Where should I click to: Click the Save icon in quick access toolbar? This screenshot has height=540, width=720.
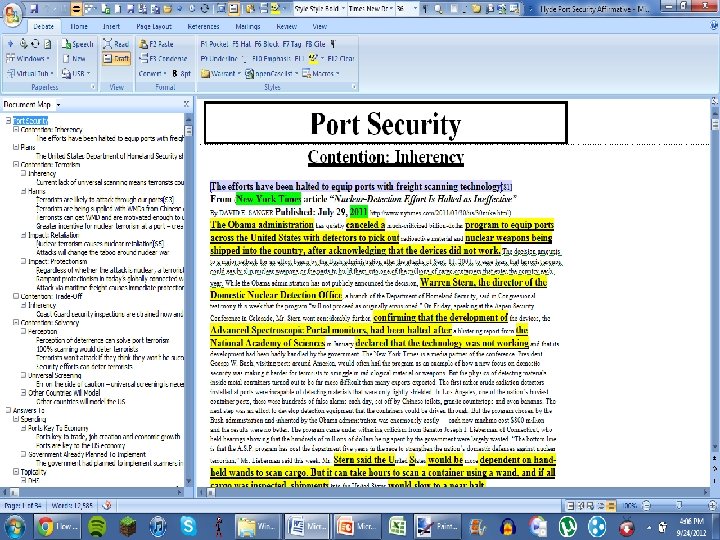(34, 8)
